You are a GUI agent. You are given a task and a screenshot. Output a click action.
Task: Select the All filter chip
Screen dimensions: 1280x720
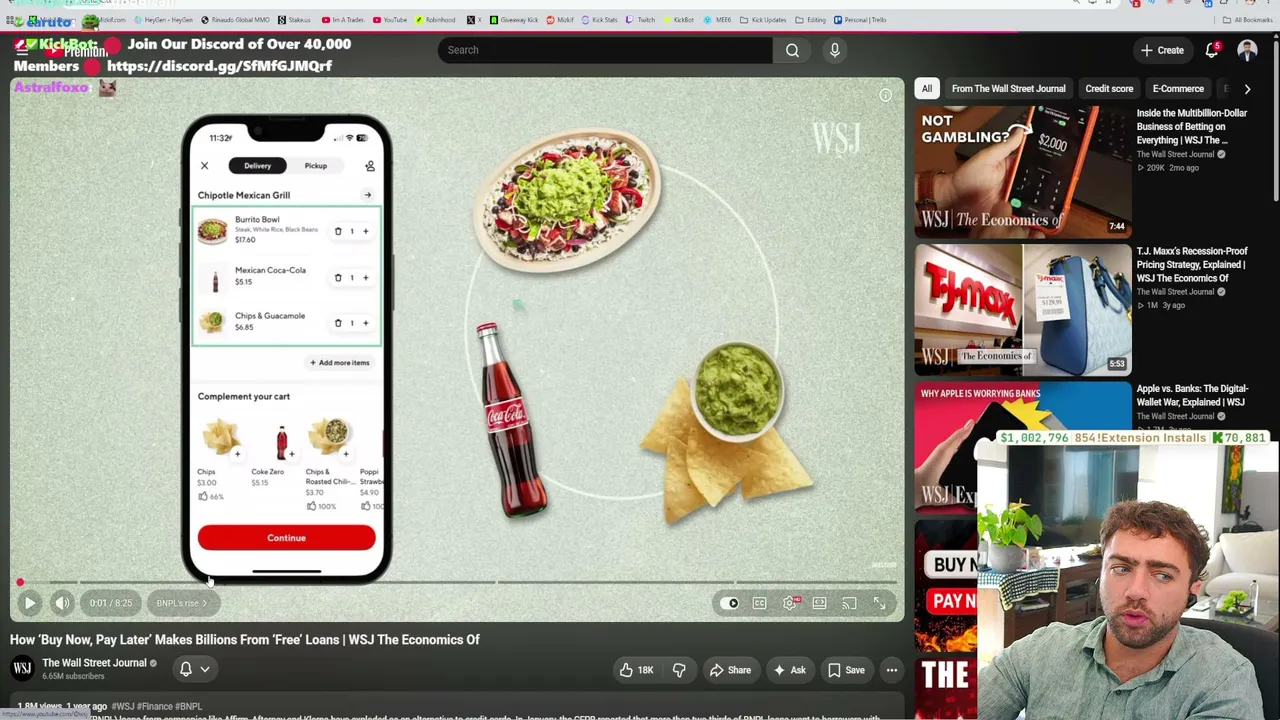926,88
